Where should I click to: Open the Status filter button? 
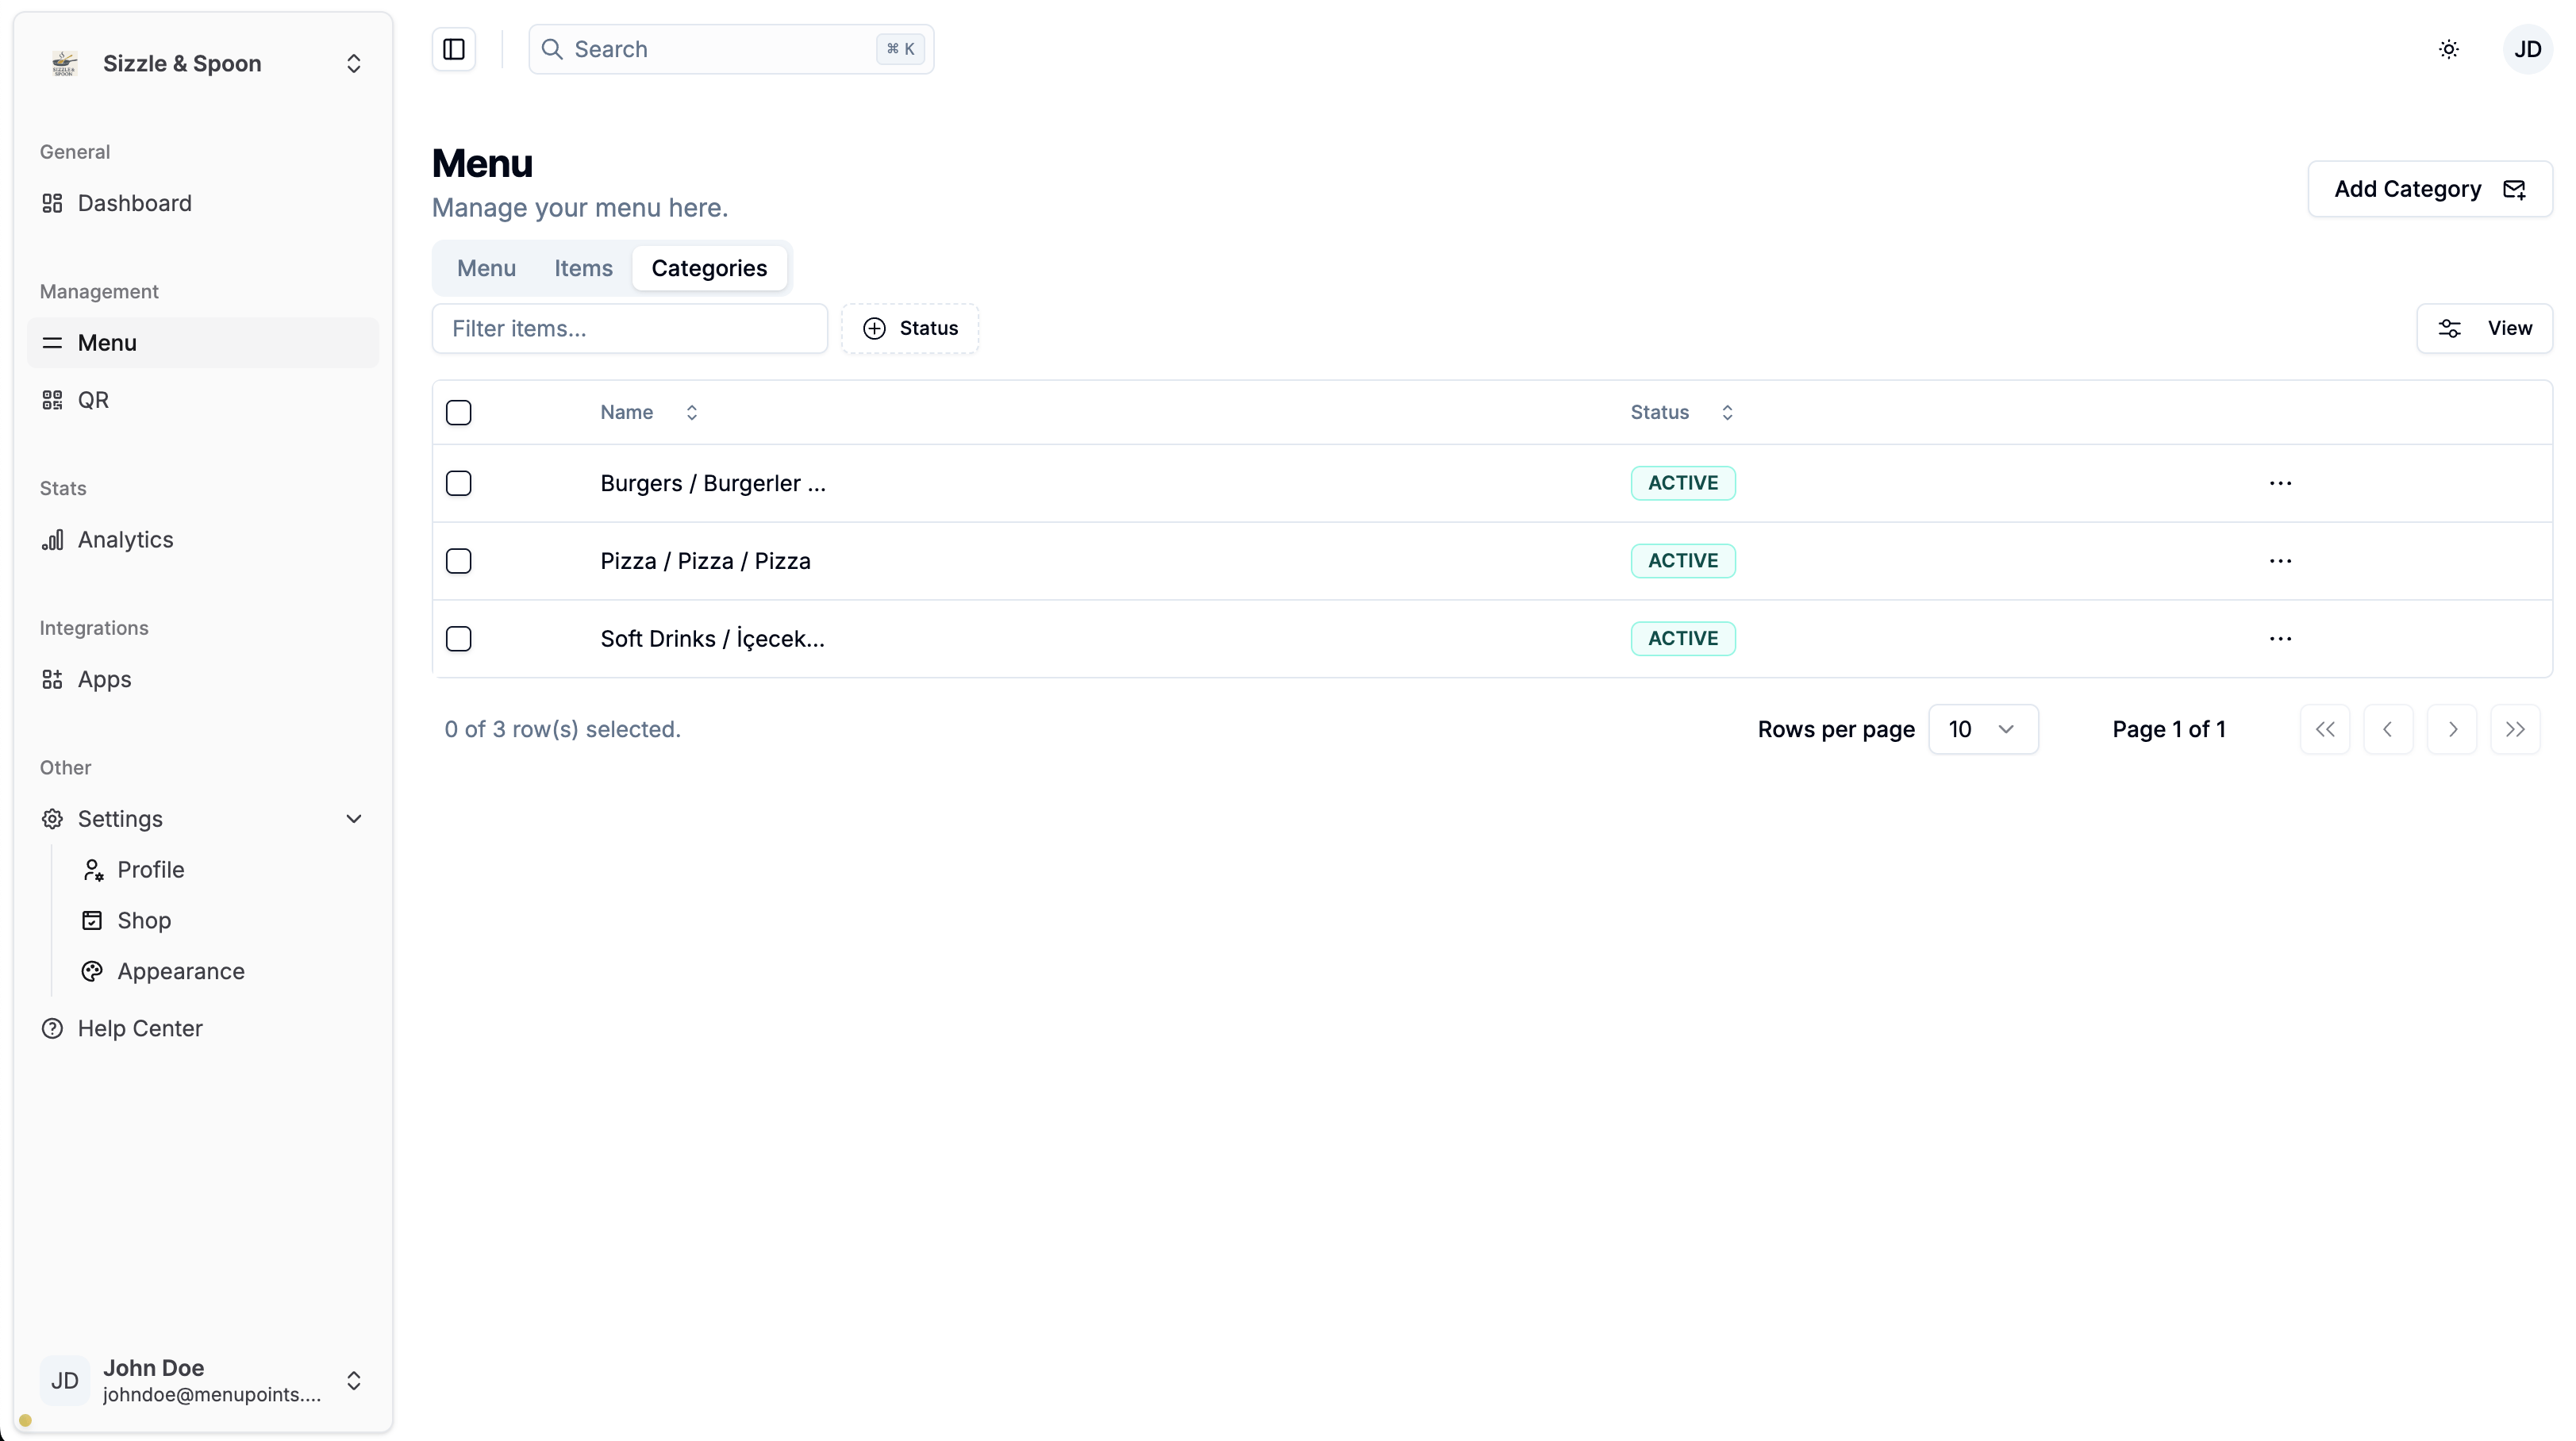(910, 328)
